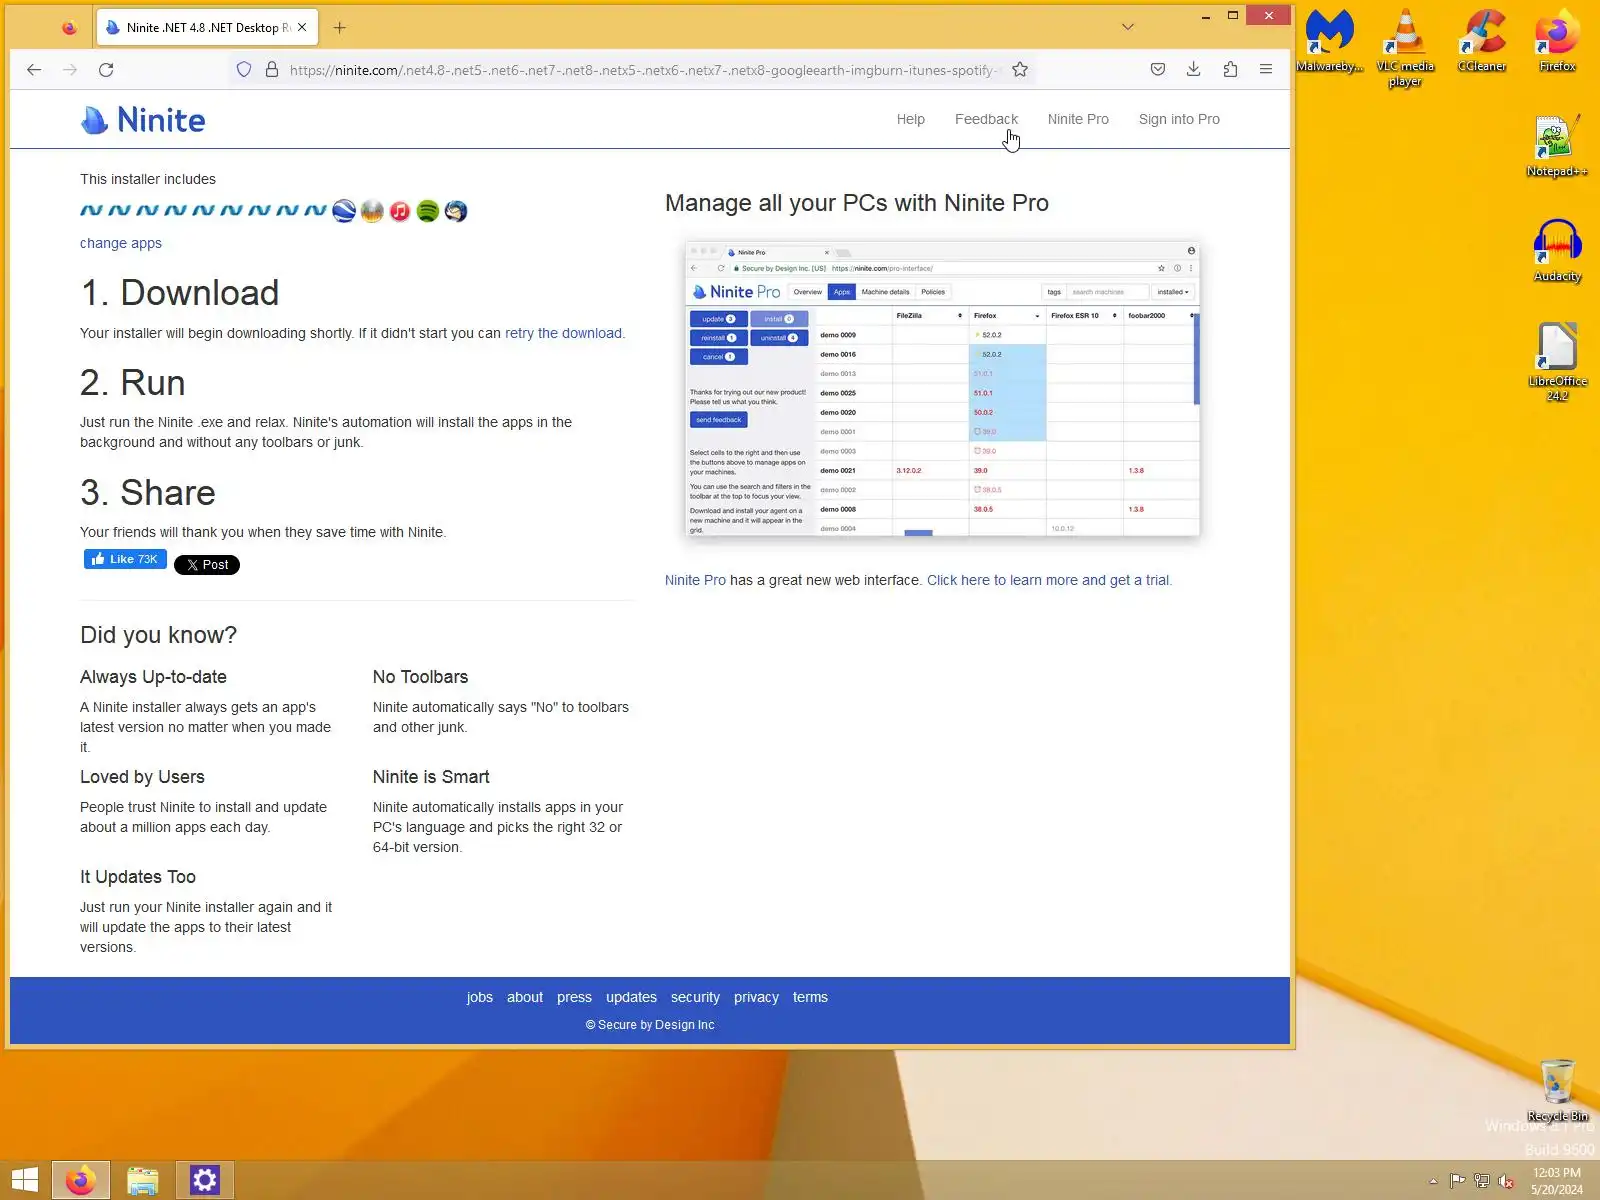This screenshot has width=1600, height=1200.
Task: Select the Audacity desktop icon
Action: [1558, 251]
